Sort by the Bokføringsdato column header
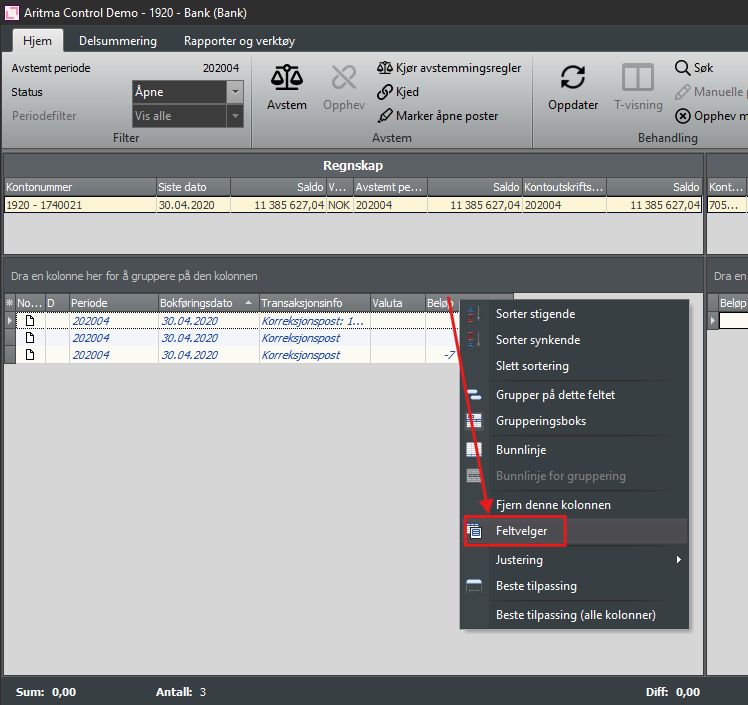This screenshot has width=748, height=705. [x=195, y=302]
